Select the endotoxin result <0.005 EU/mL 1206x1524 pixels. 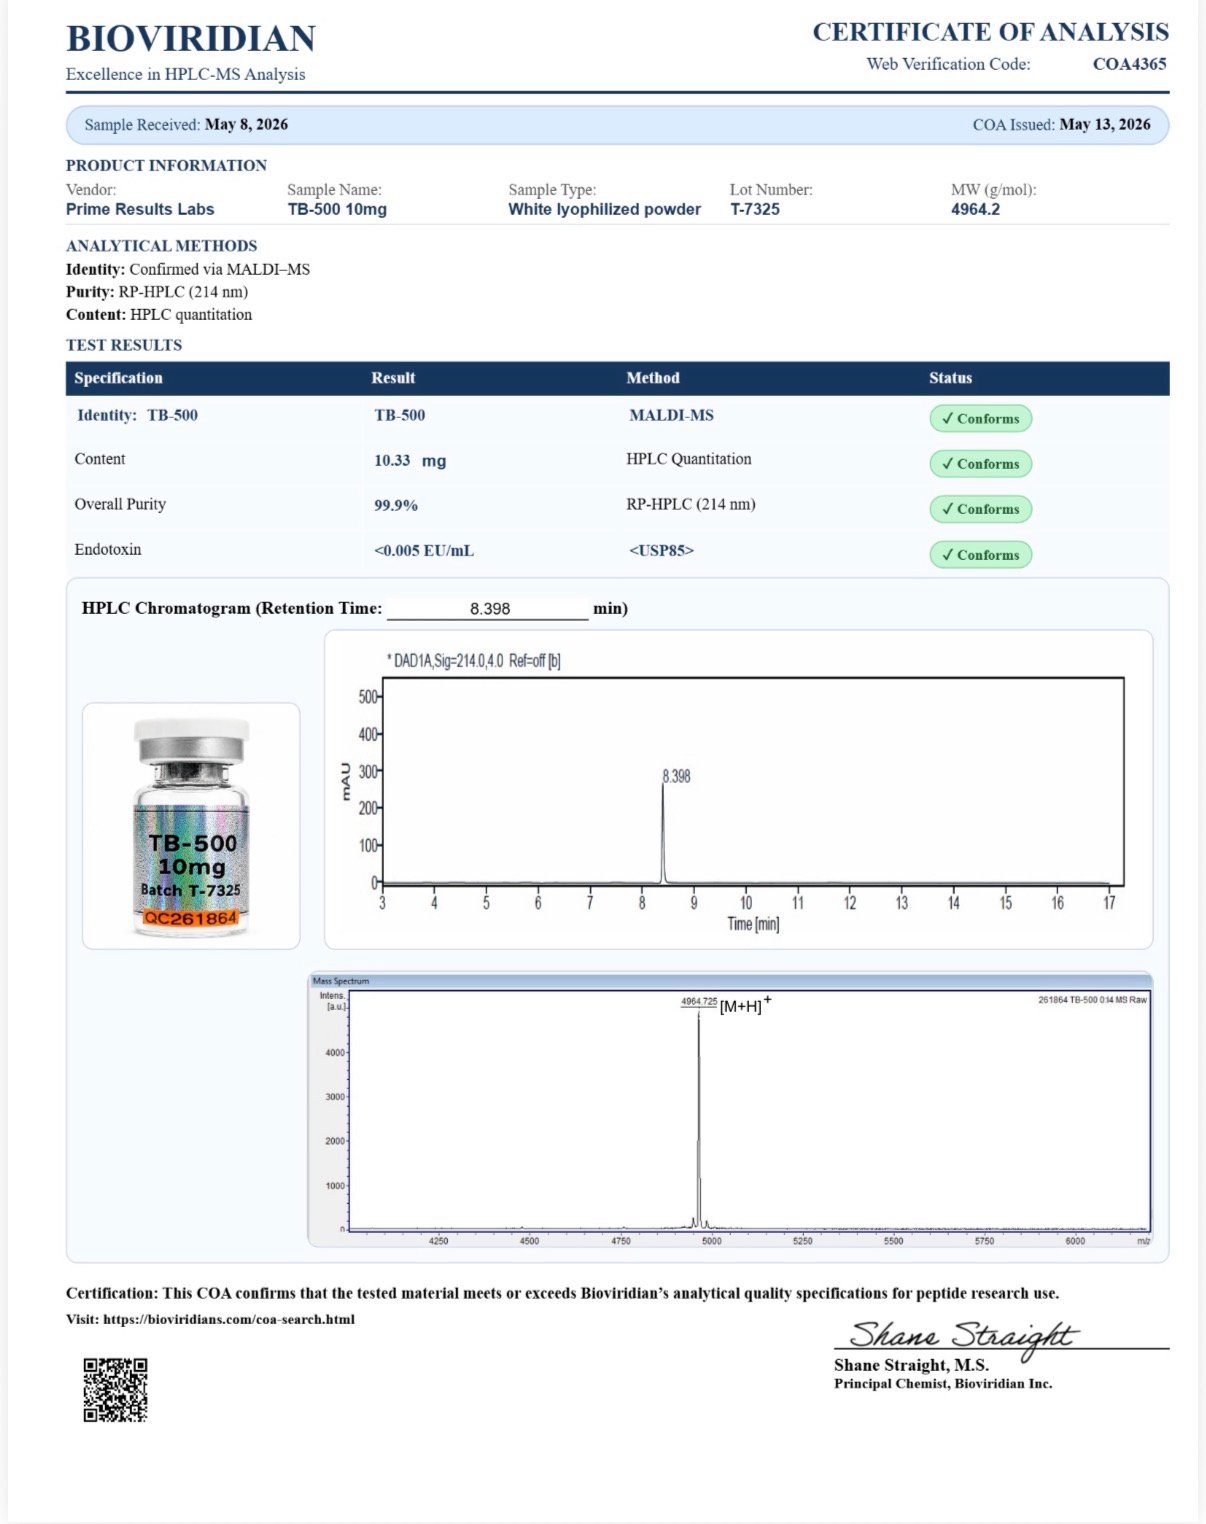pyautogui.click(x=424, y=550)
